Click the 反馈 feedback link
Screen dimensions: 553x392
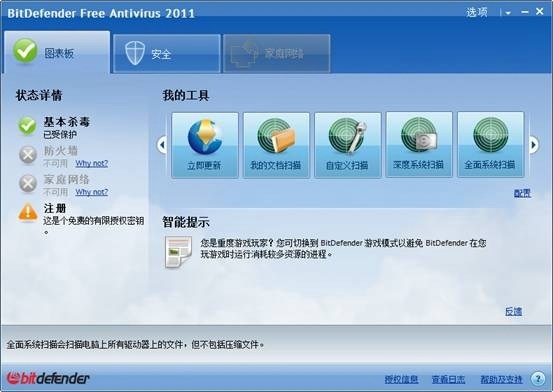513,312
